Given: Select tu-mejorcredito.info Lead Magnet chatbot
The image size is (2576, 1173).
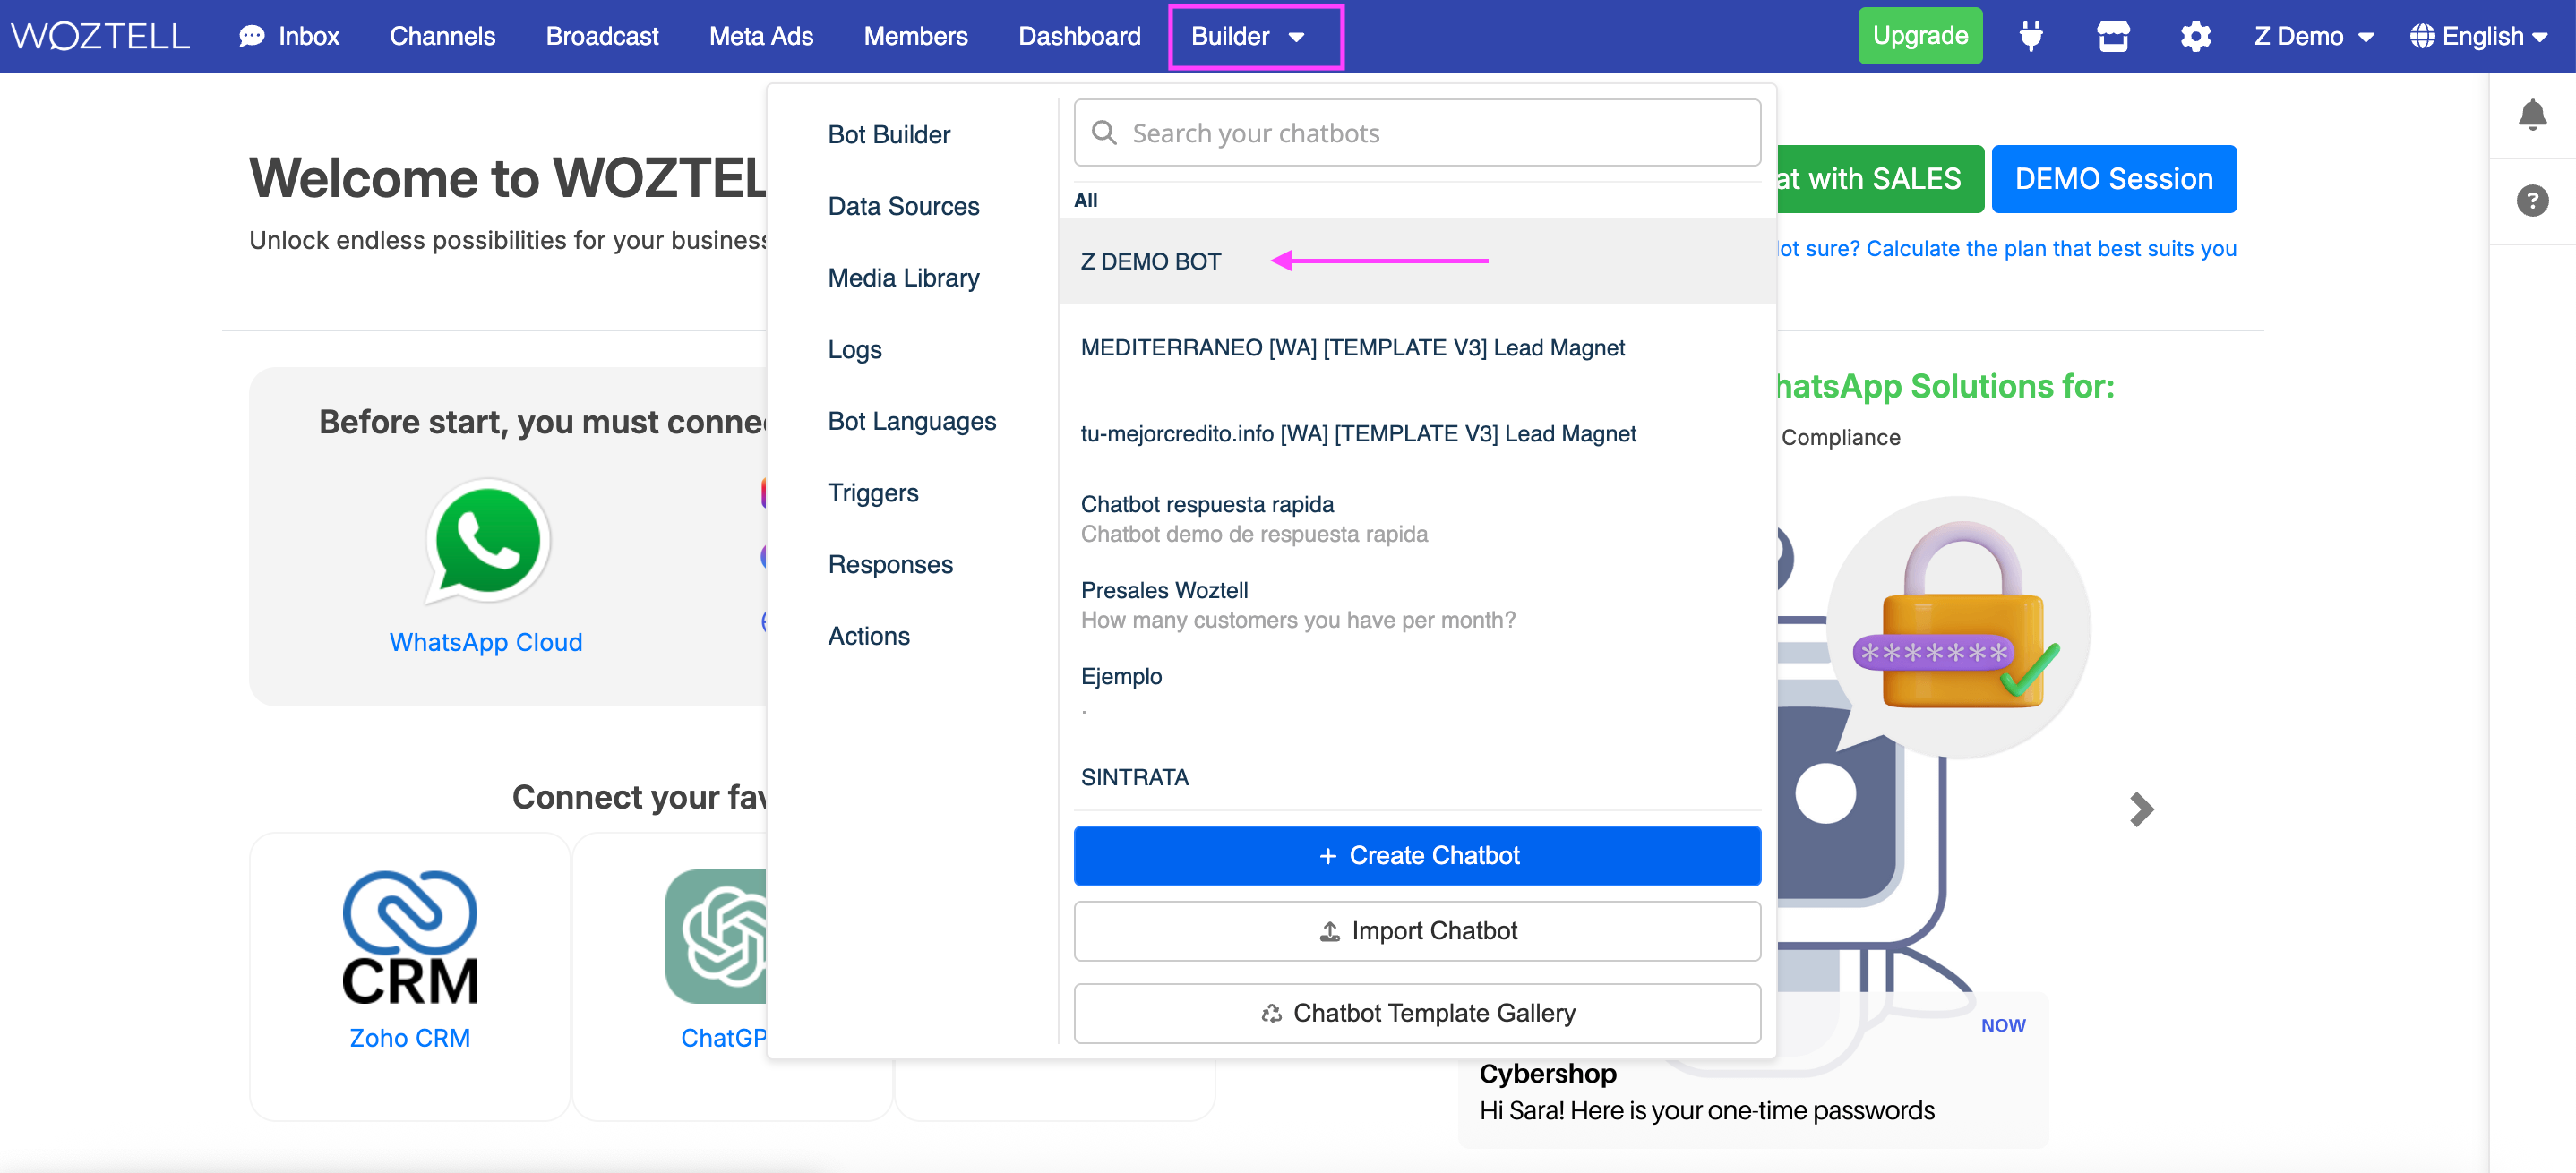Looking at the screenshot, I should point(1417,433).
